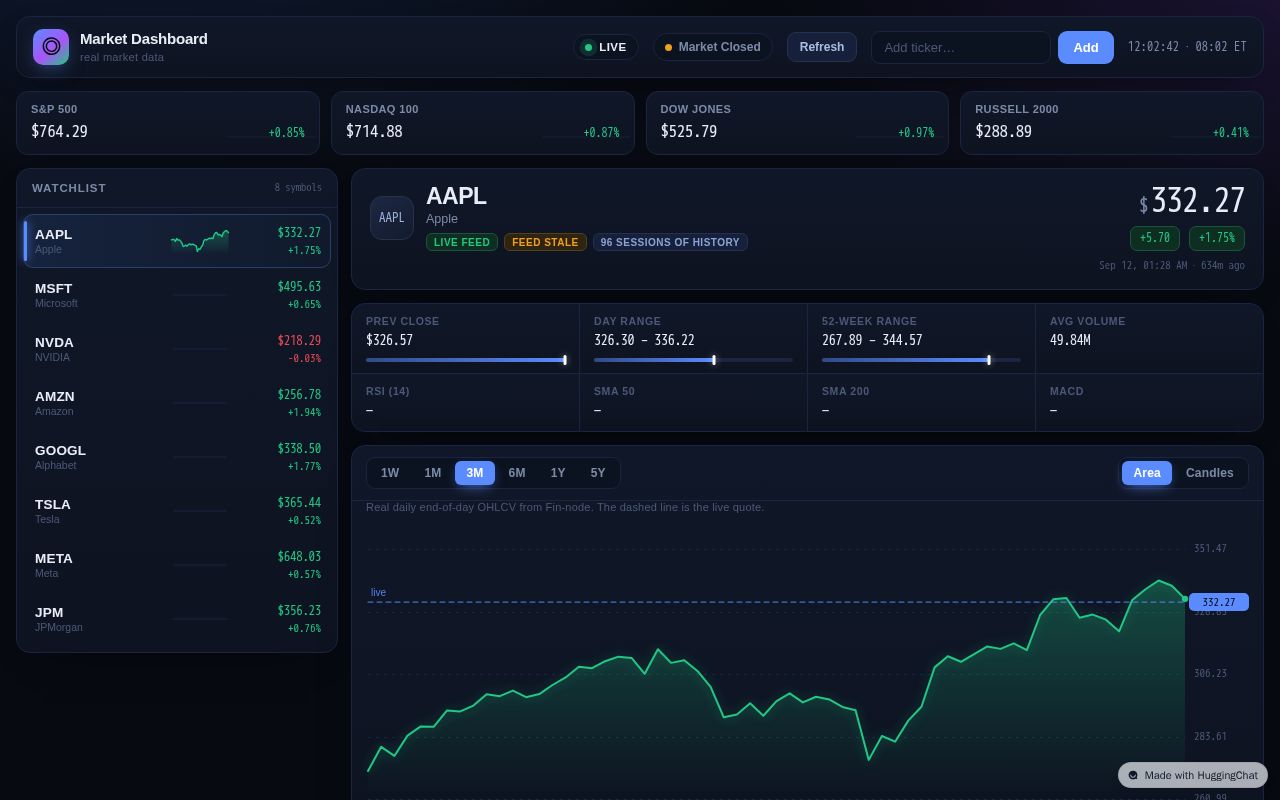Select AMZN in the watchlist
The image size is (1280, 800).
click(177, 403)
